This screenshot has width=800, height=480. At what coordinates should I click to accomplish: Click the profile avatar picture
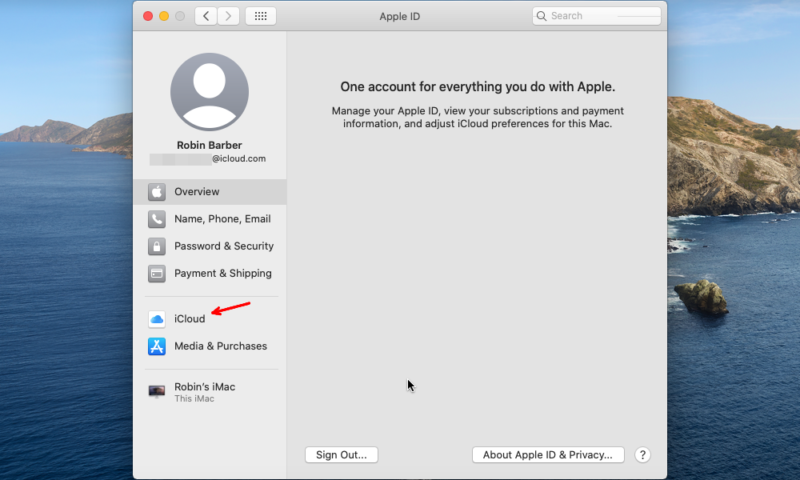point(210,92)
